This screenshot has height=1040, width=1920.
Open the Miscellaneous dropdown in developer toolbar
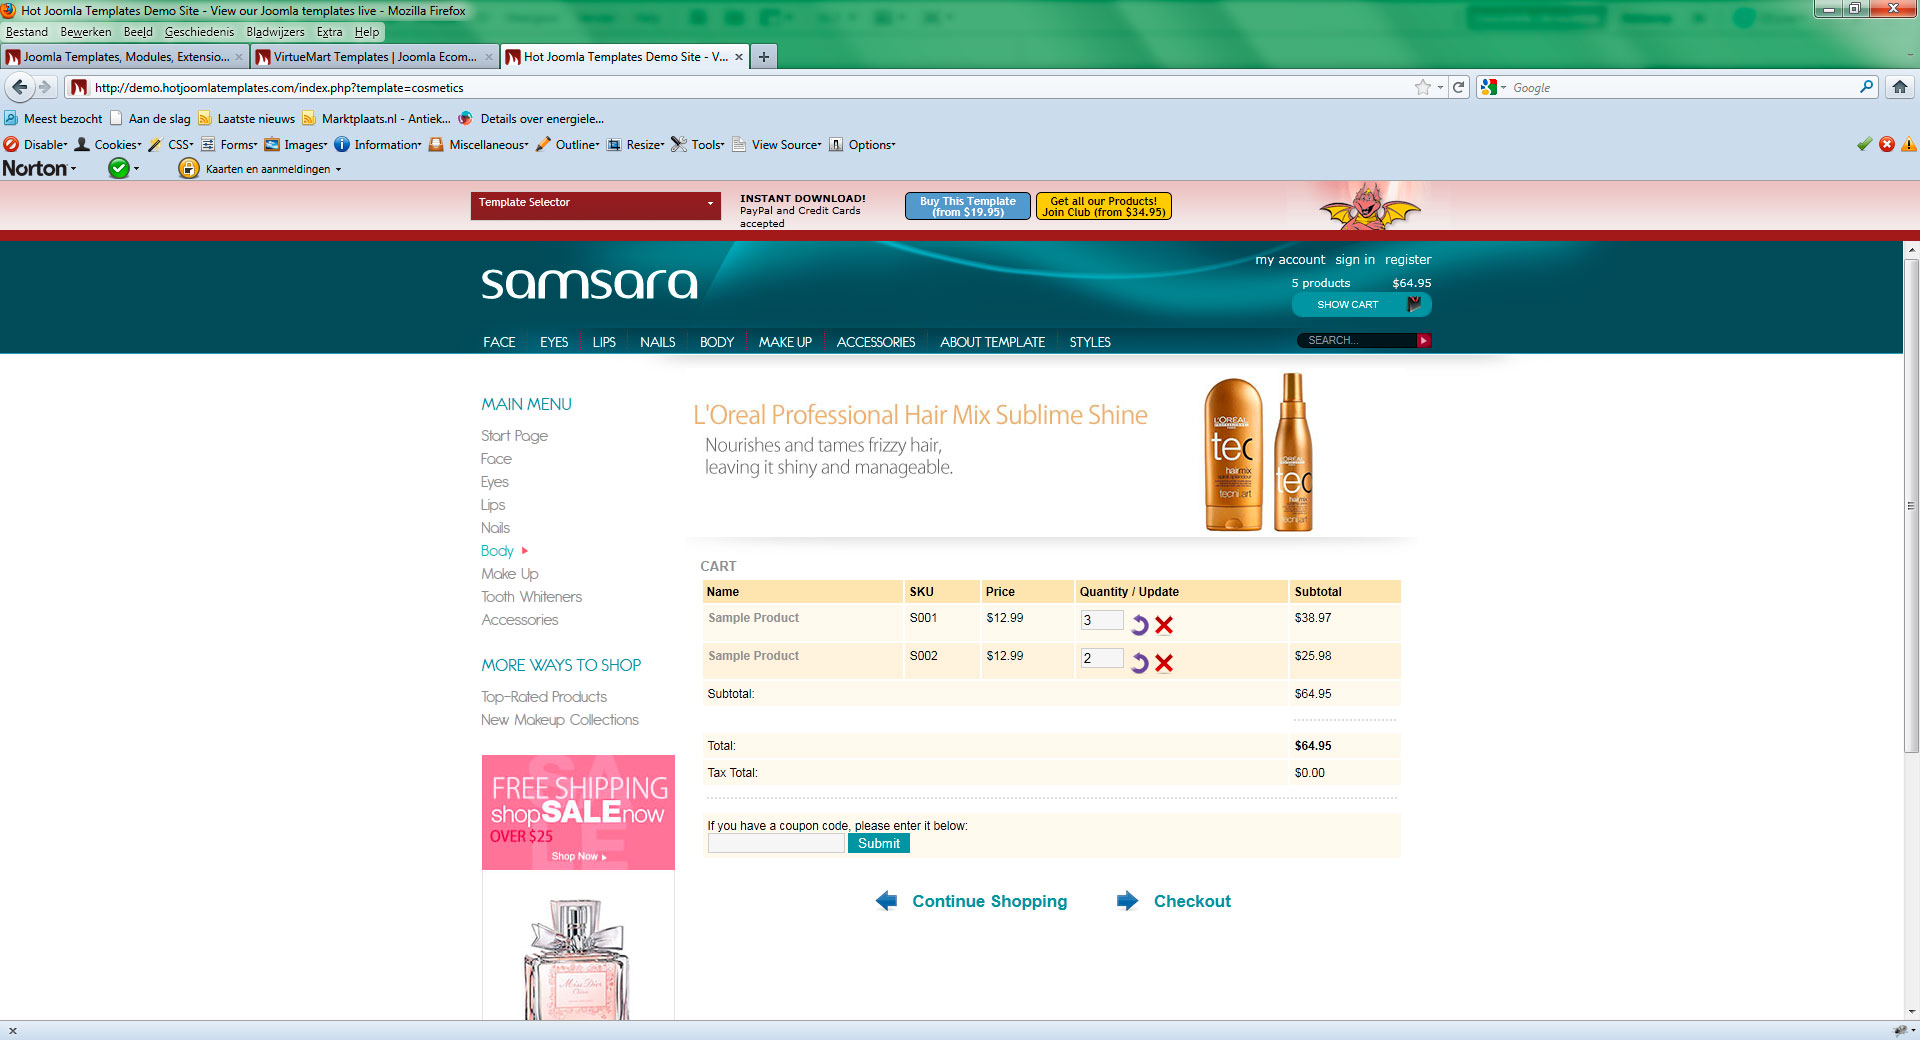479,144
